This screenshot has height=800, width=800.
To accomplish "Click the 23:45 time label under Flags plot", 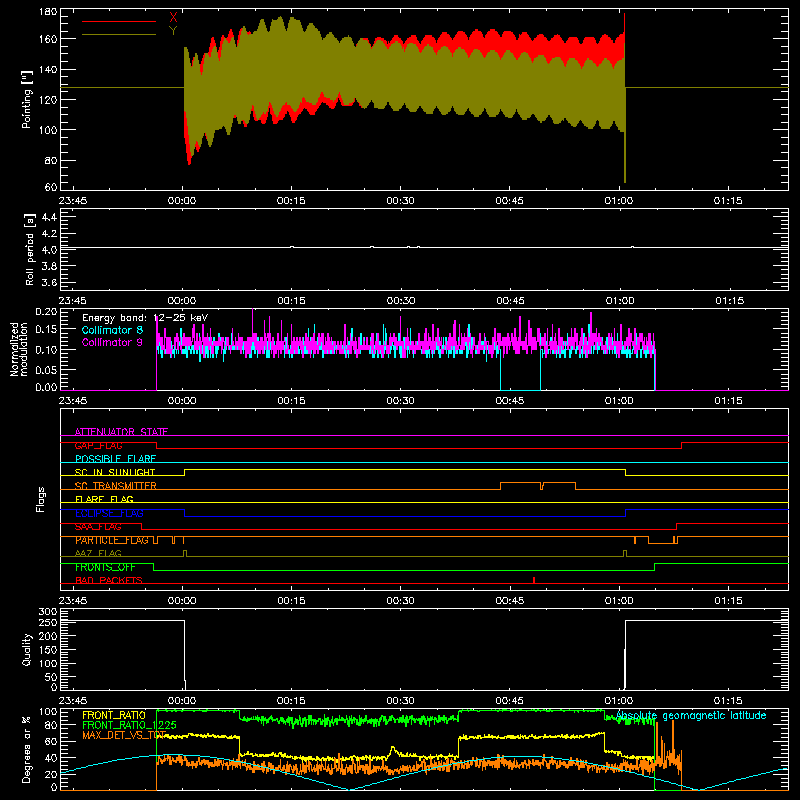I will pyautogui.click(x=73, y=601).
